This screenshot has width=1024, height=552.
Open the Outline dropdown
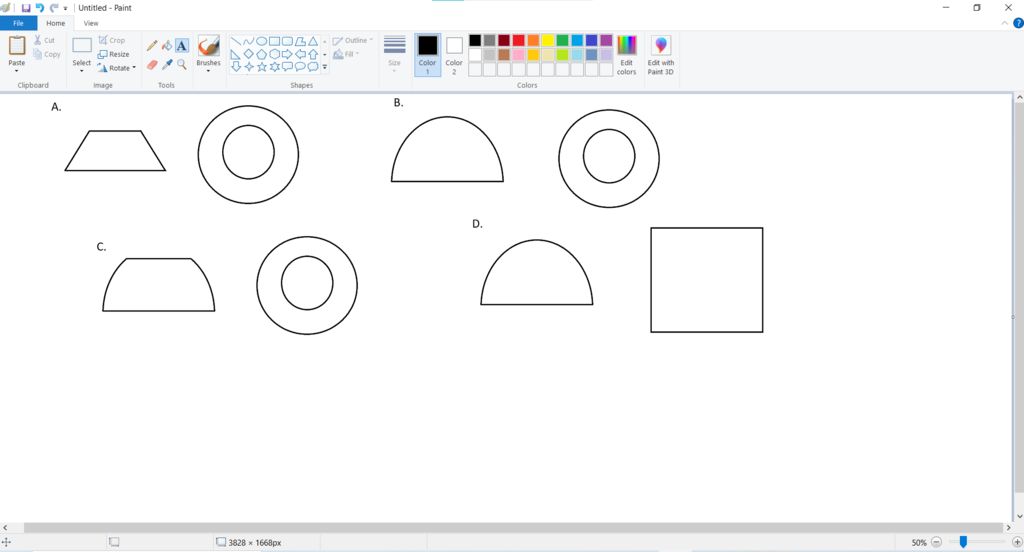click(353, 41)
